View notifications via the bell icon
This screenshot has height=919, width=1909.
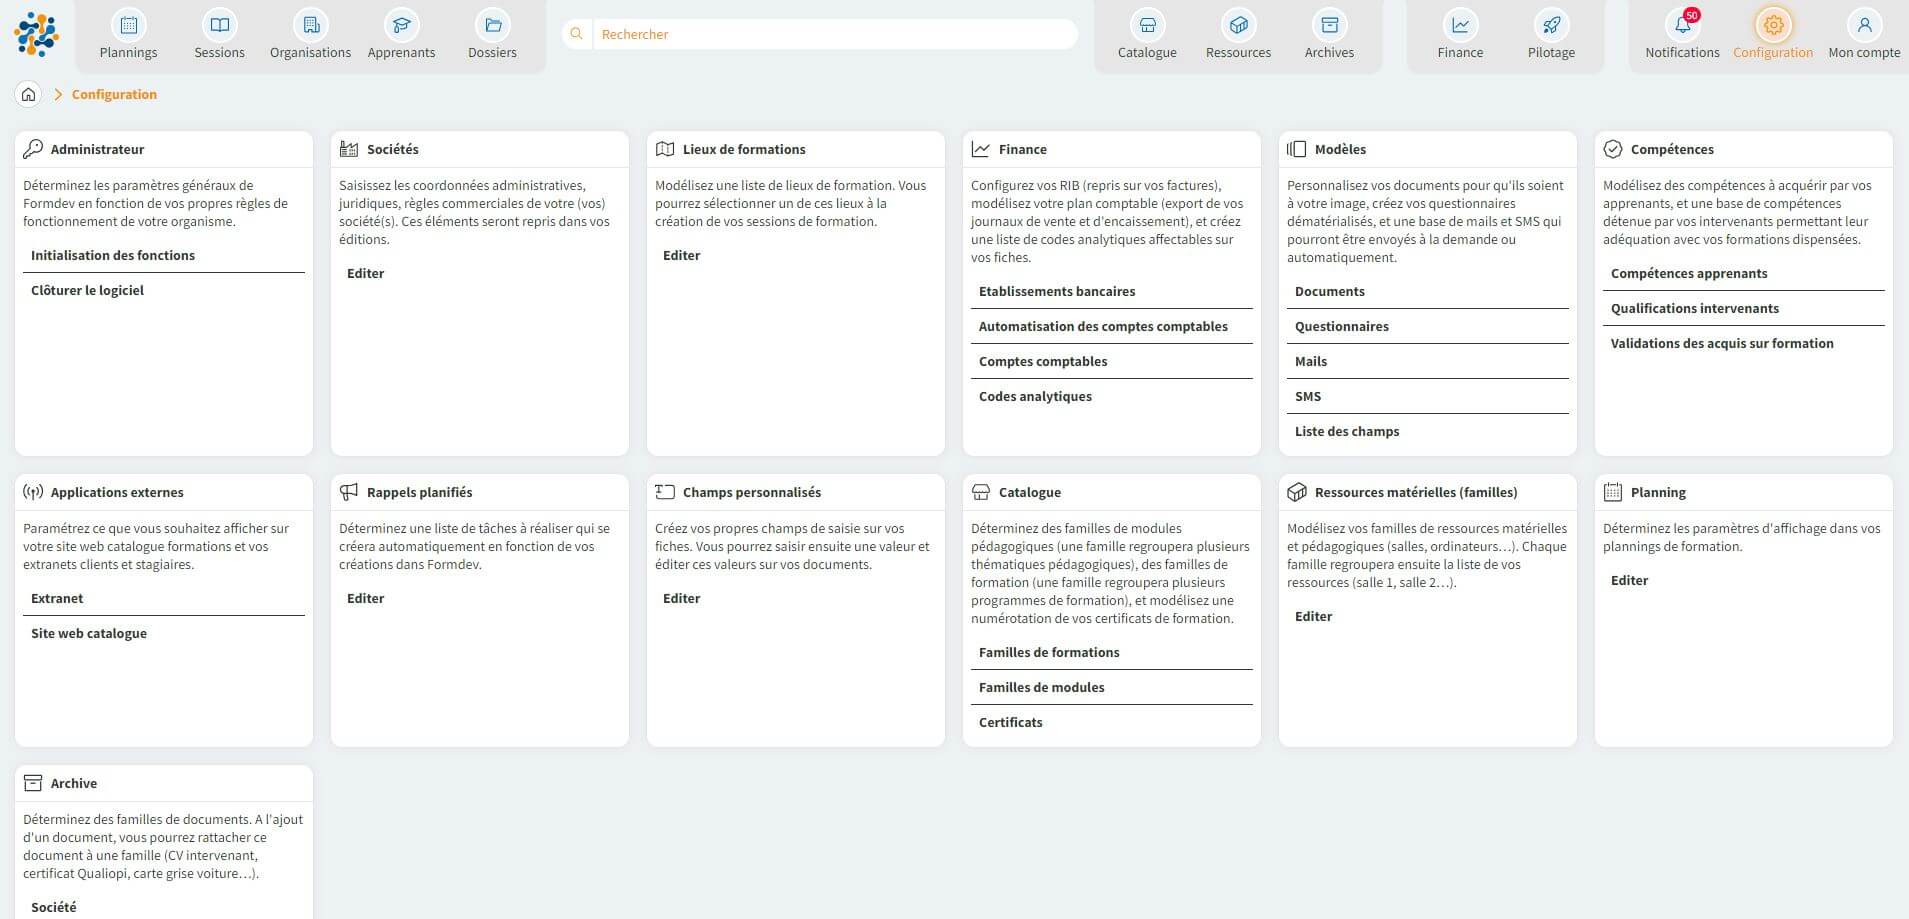click(1682, 25)
